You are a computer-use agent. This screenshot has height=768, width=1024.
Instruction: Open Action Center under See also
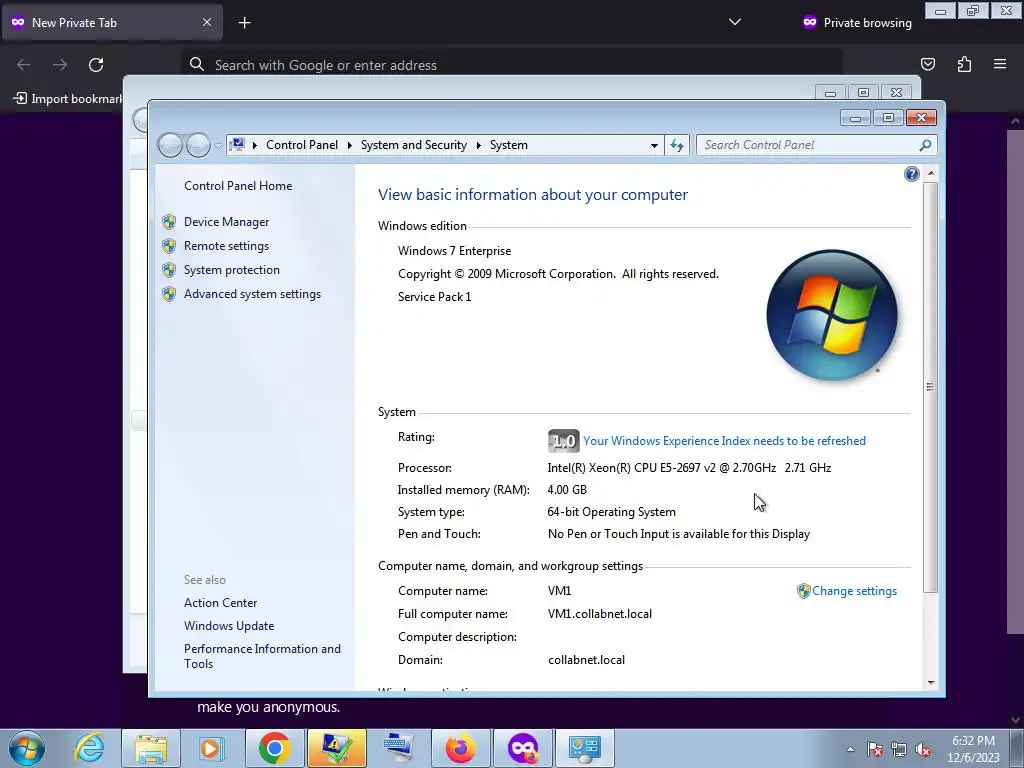coord(220,603)
